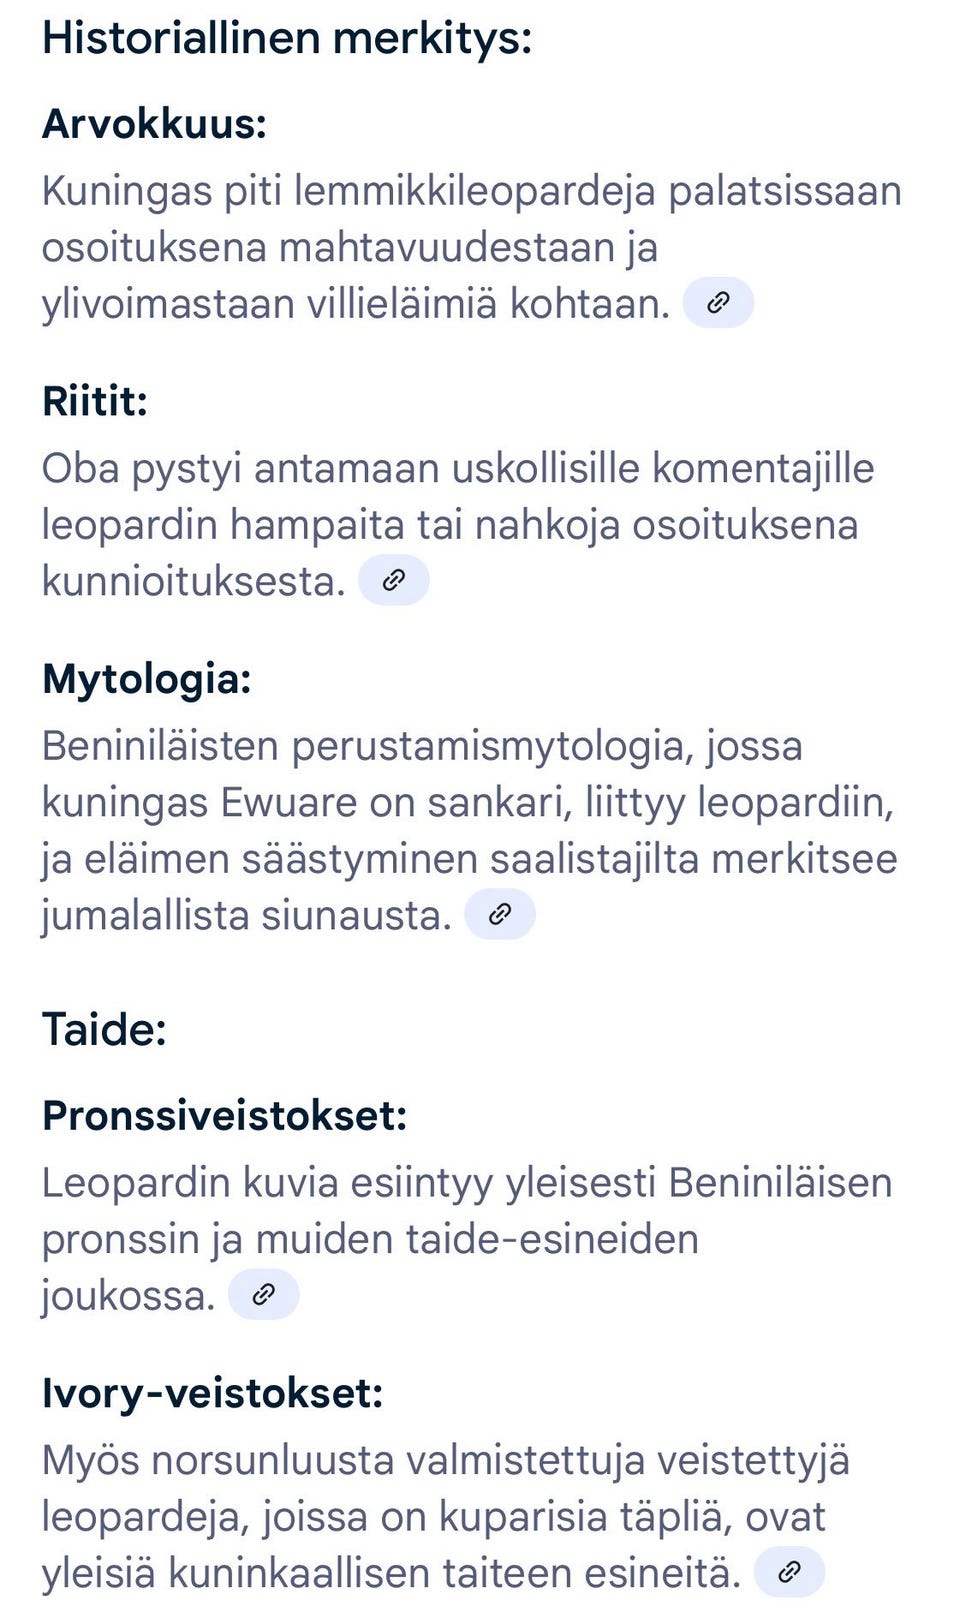
Task: Tap the Arvokkuus subheading
Action: 155,124
